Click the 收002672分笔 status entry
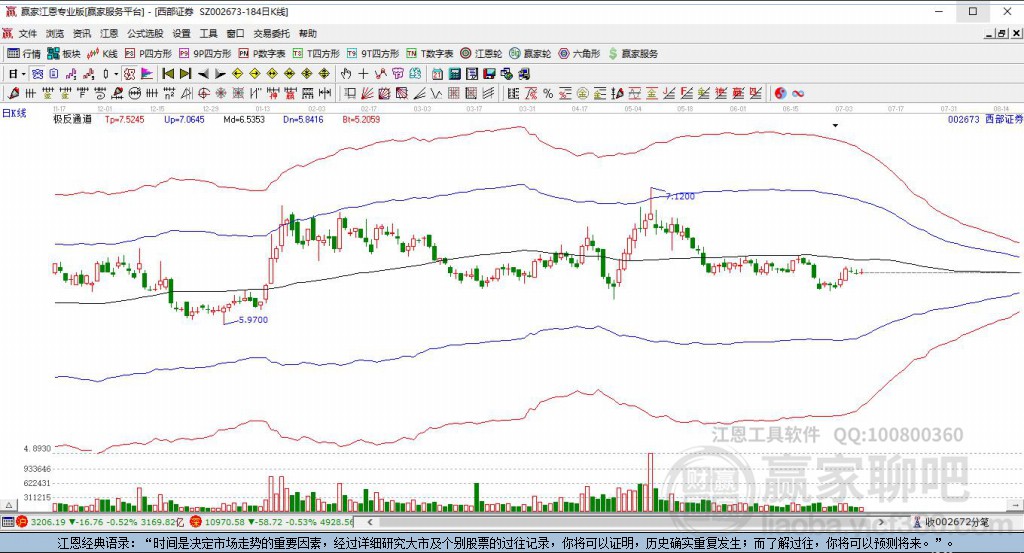Image resolution: width=1024 pixels, height=553 pixels. (x=951, y=522)
